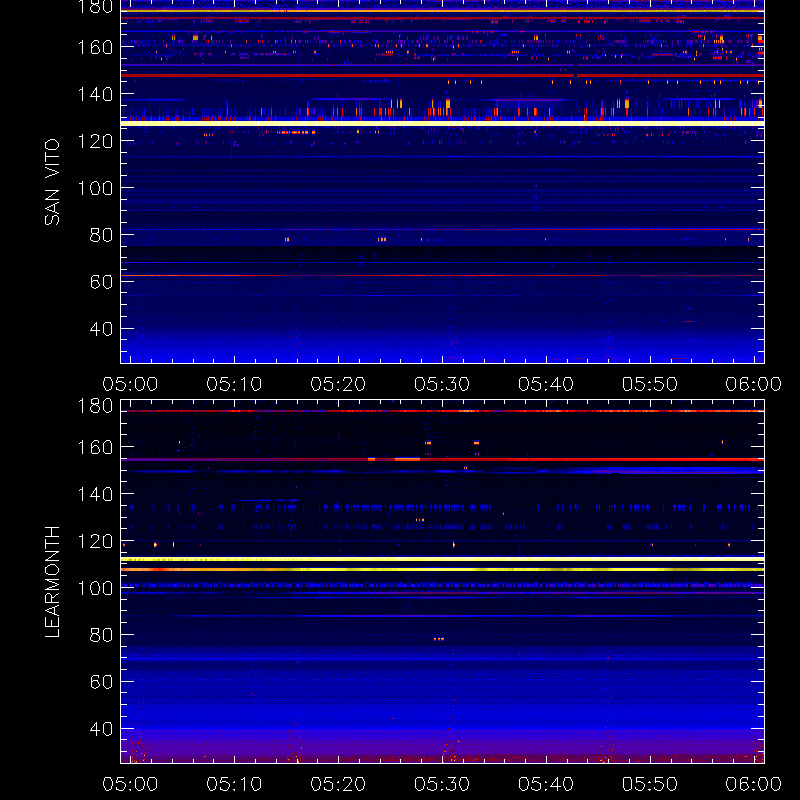Choose the 05:10 time label under LEARMONTH plot
The height and width of the screenshot is (800, 800).
pyautogui.click(x=234, y=784)
